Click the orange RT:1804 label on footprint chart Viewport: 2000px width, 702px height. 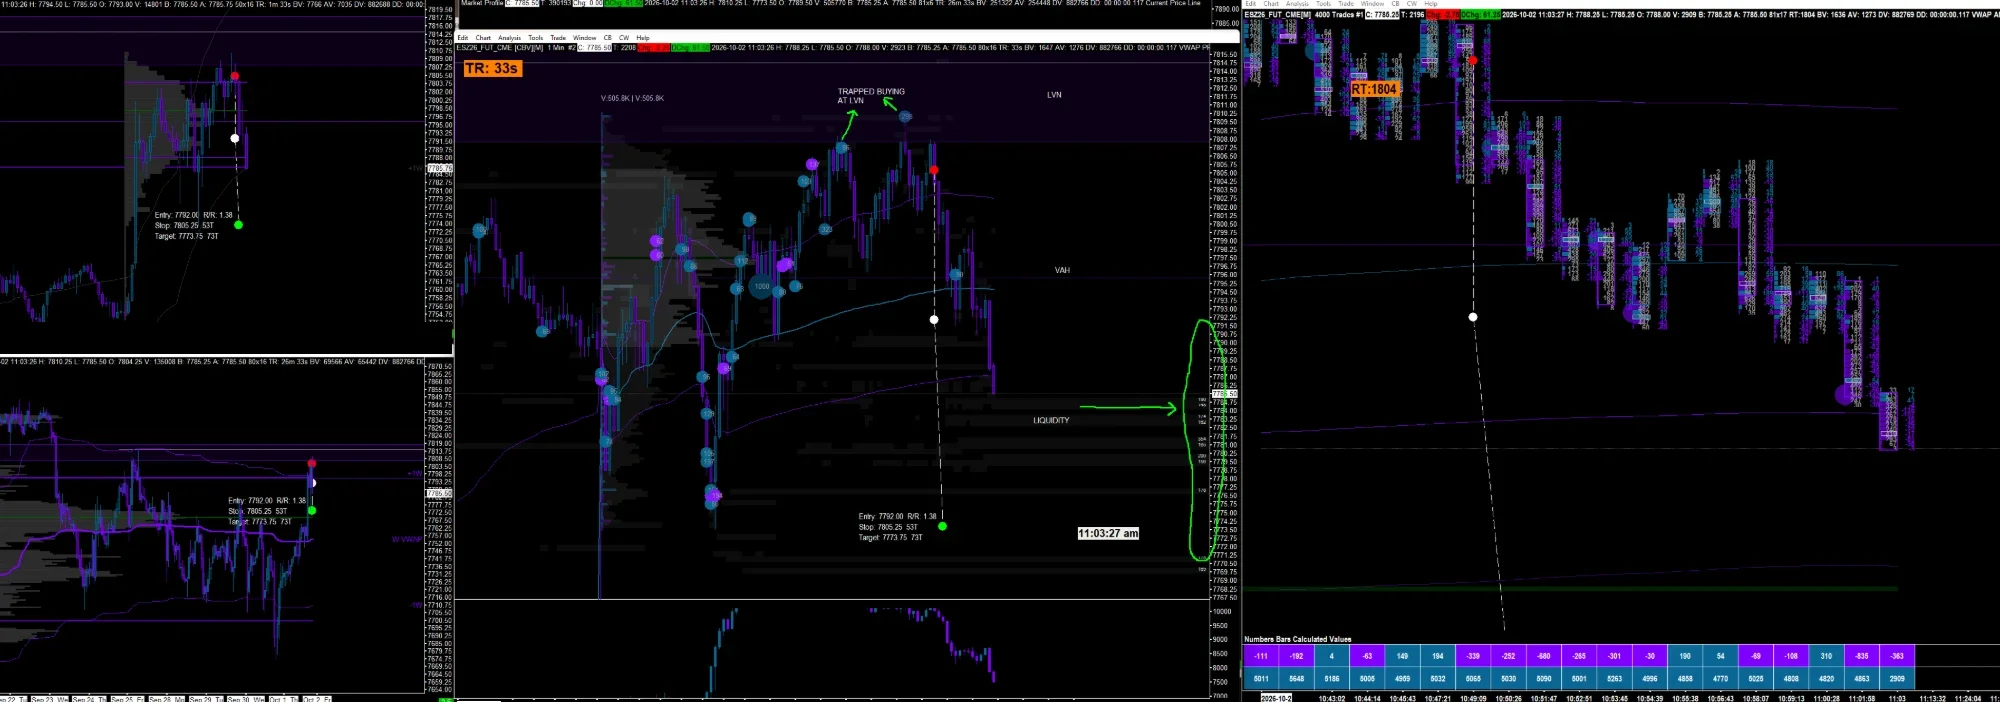[1374, 89]
